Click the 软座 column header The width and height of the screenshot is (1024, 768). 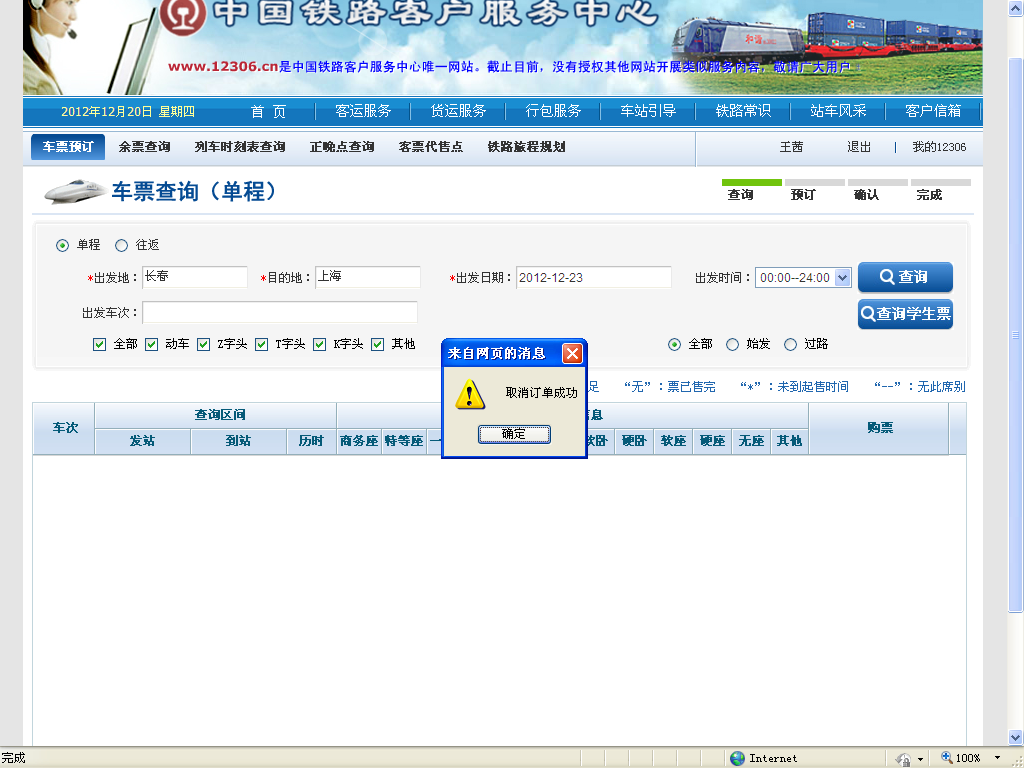coord(673,441)
